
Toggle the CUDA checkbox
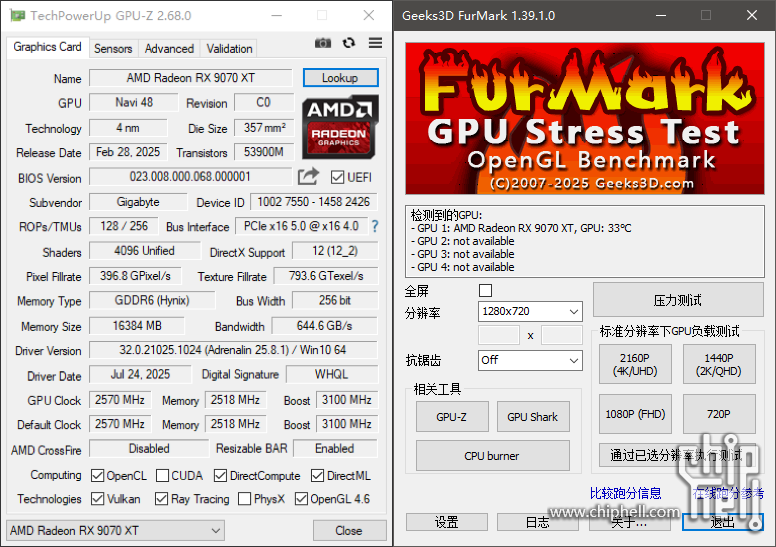point(162,476)
